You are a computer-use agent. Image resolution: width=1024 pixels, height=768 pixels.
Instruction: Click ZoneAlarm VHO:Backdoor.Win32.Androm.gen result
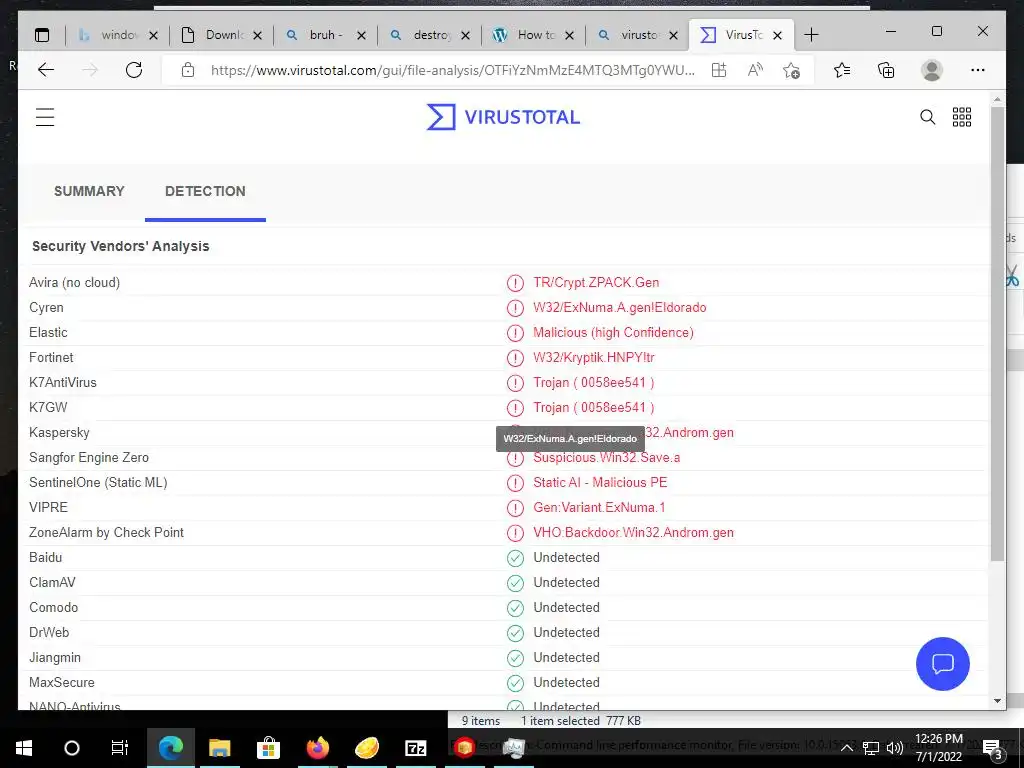(x=633, y=533)
